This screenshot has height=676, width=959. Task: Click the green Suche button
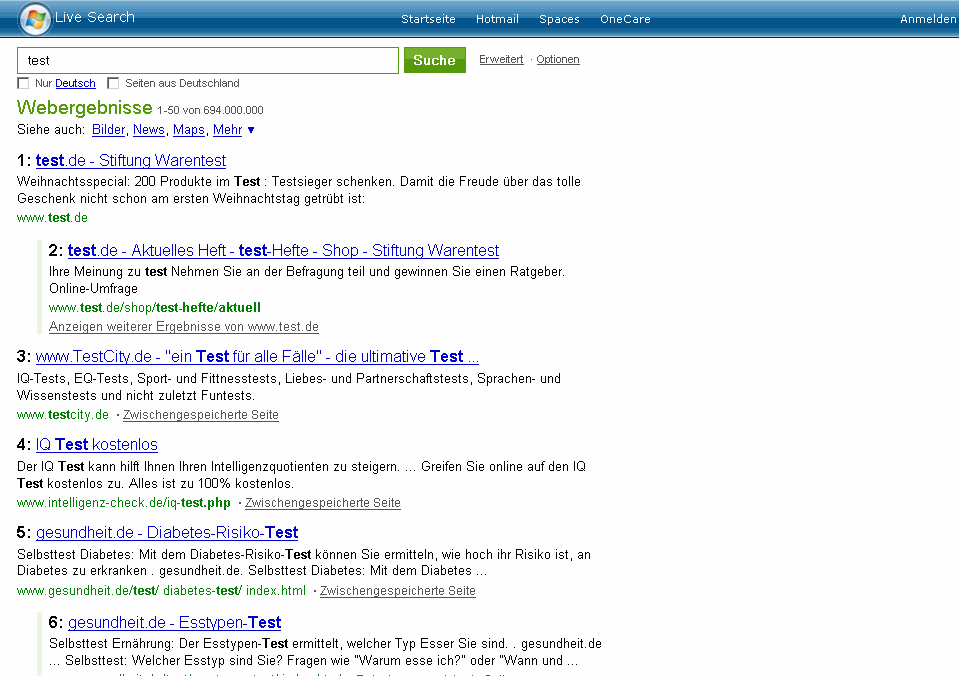[434, 60]
